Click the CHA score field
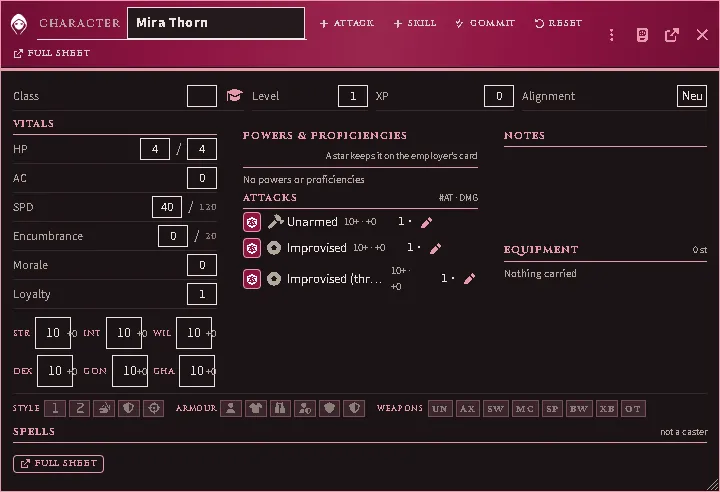720x492 pixels. [197, 371]
